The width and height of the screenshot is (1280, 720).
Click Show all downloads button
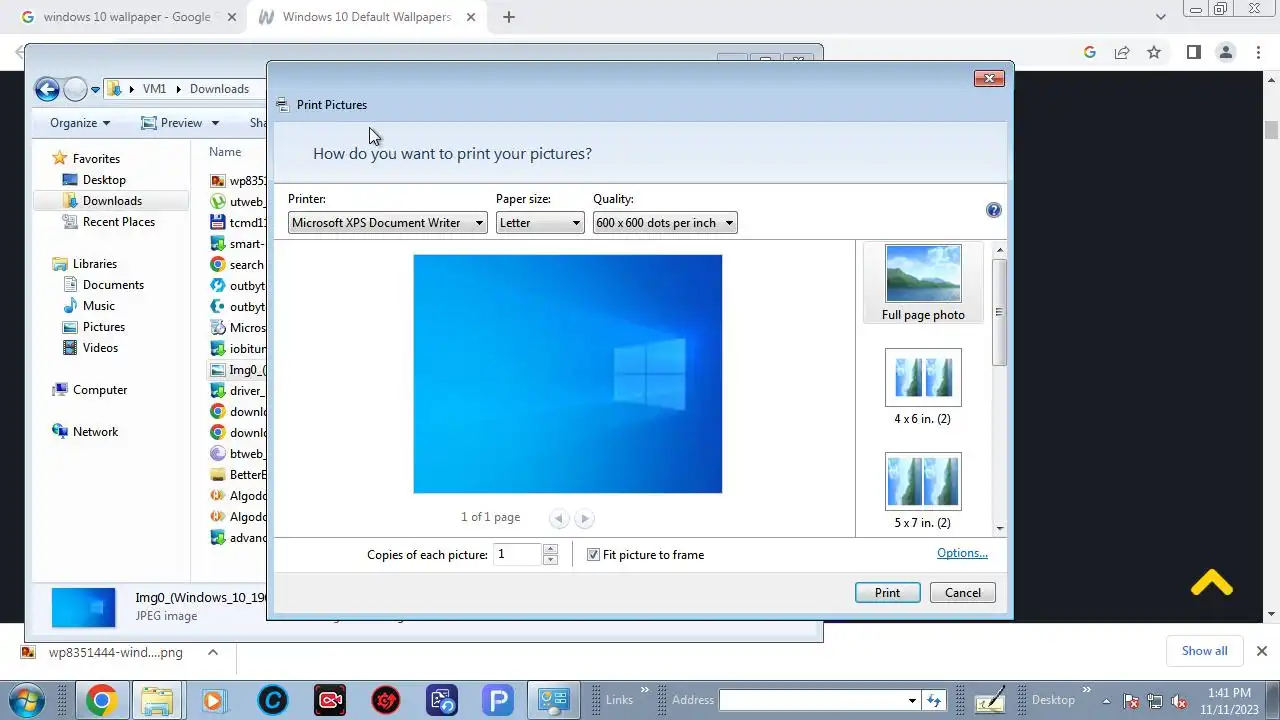pyautogui.click(x=1204, y=651)
